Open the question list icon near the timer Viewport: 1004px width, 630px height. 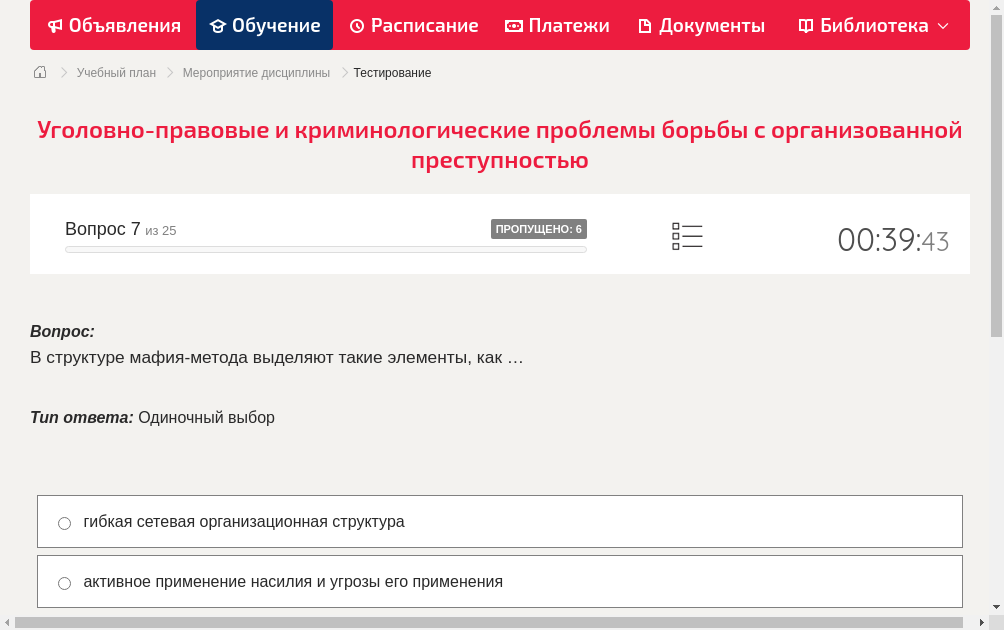[x=687, y=236]
